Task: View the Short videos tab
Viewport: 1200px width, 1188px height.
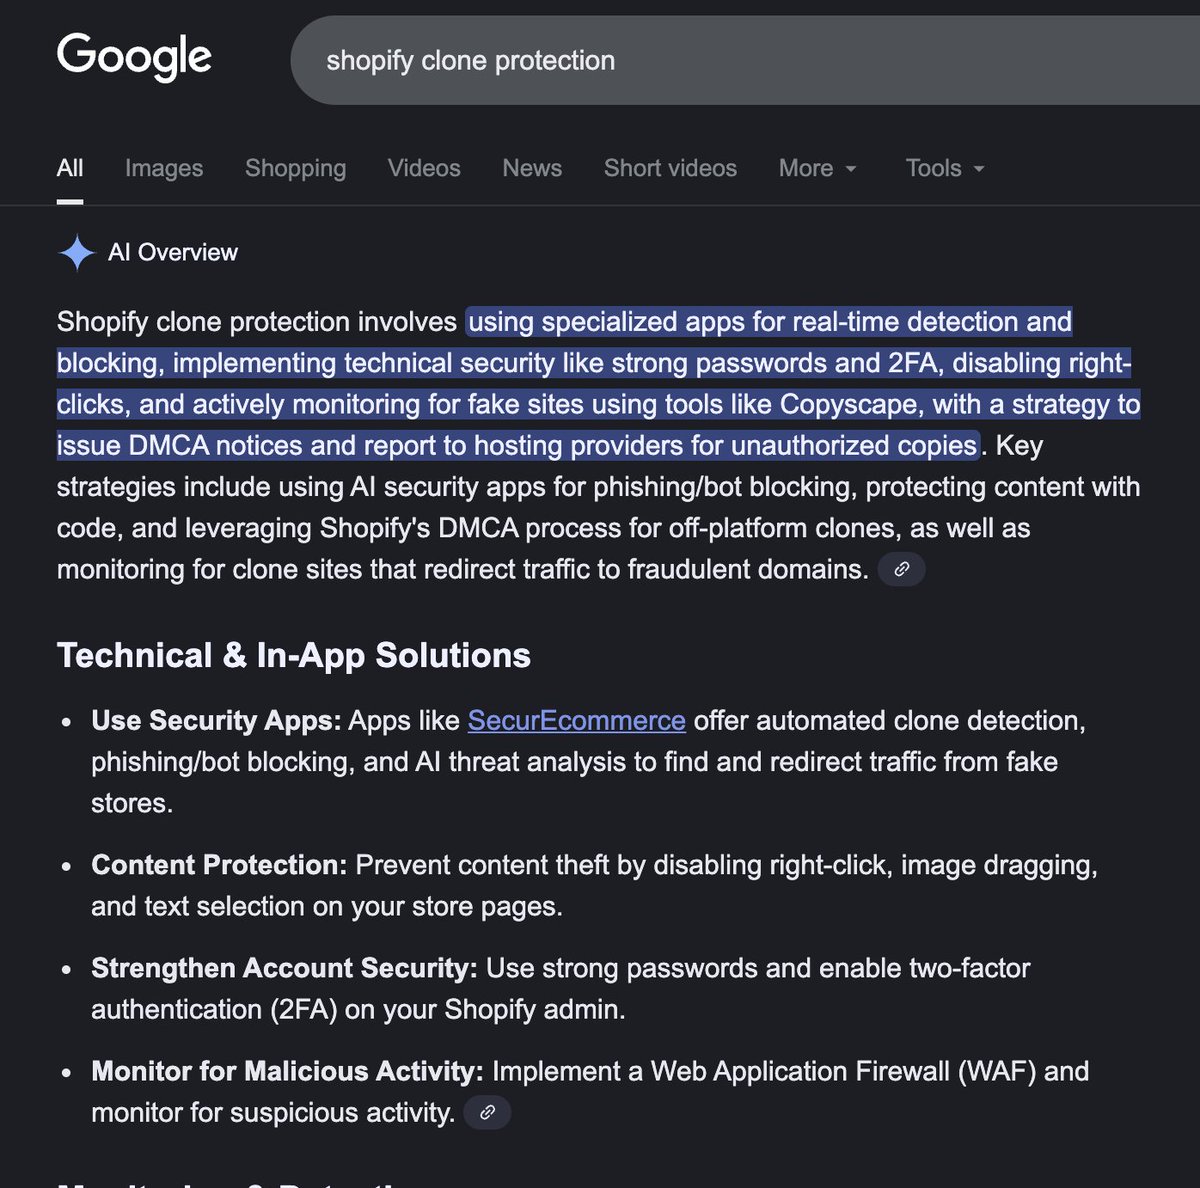Action: (670, 168)
